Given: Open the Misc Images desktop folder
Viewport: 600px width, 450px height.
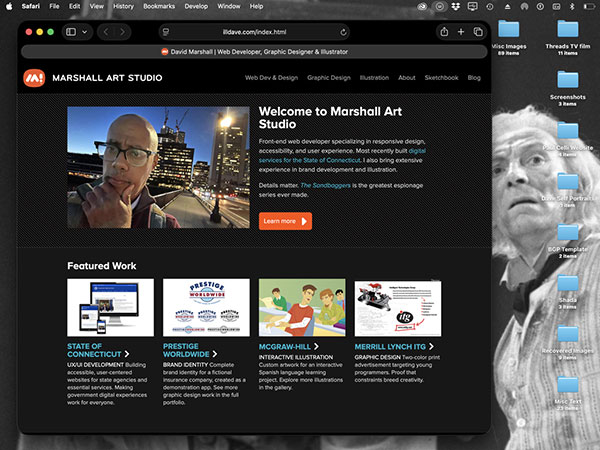Looking at the screenshot, I should coord(510,30).
